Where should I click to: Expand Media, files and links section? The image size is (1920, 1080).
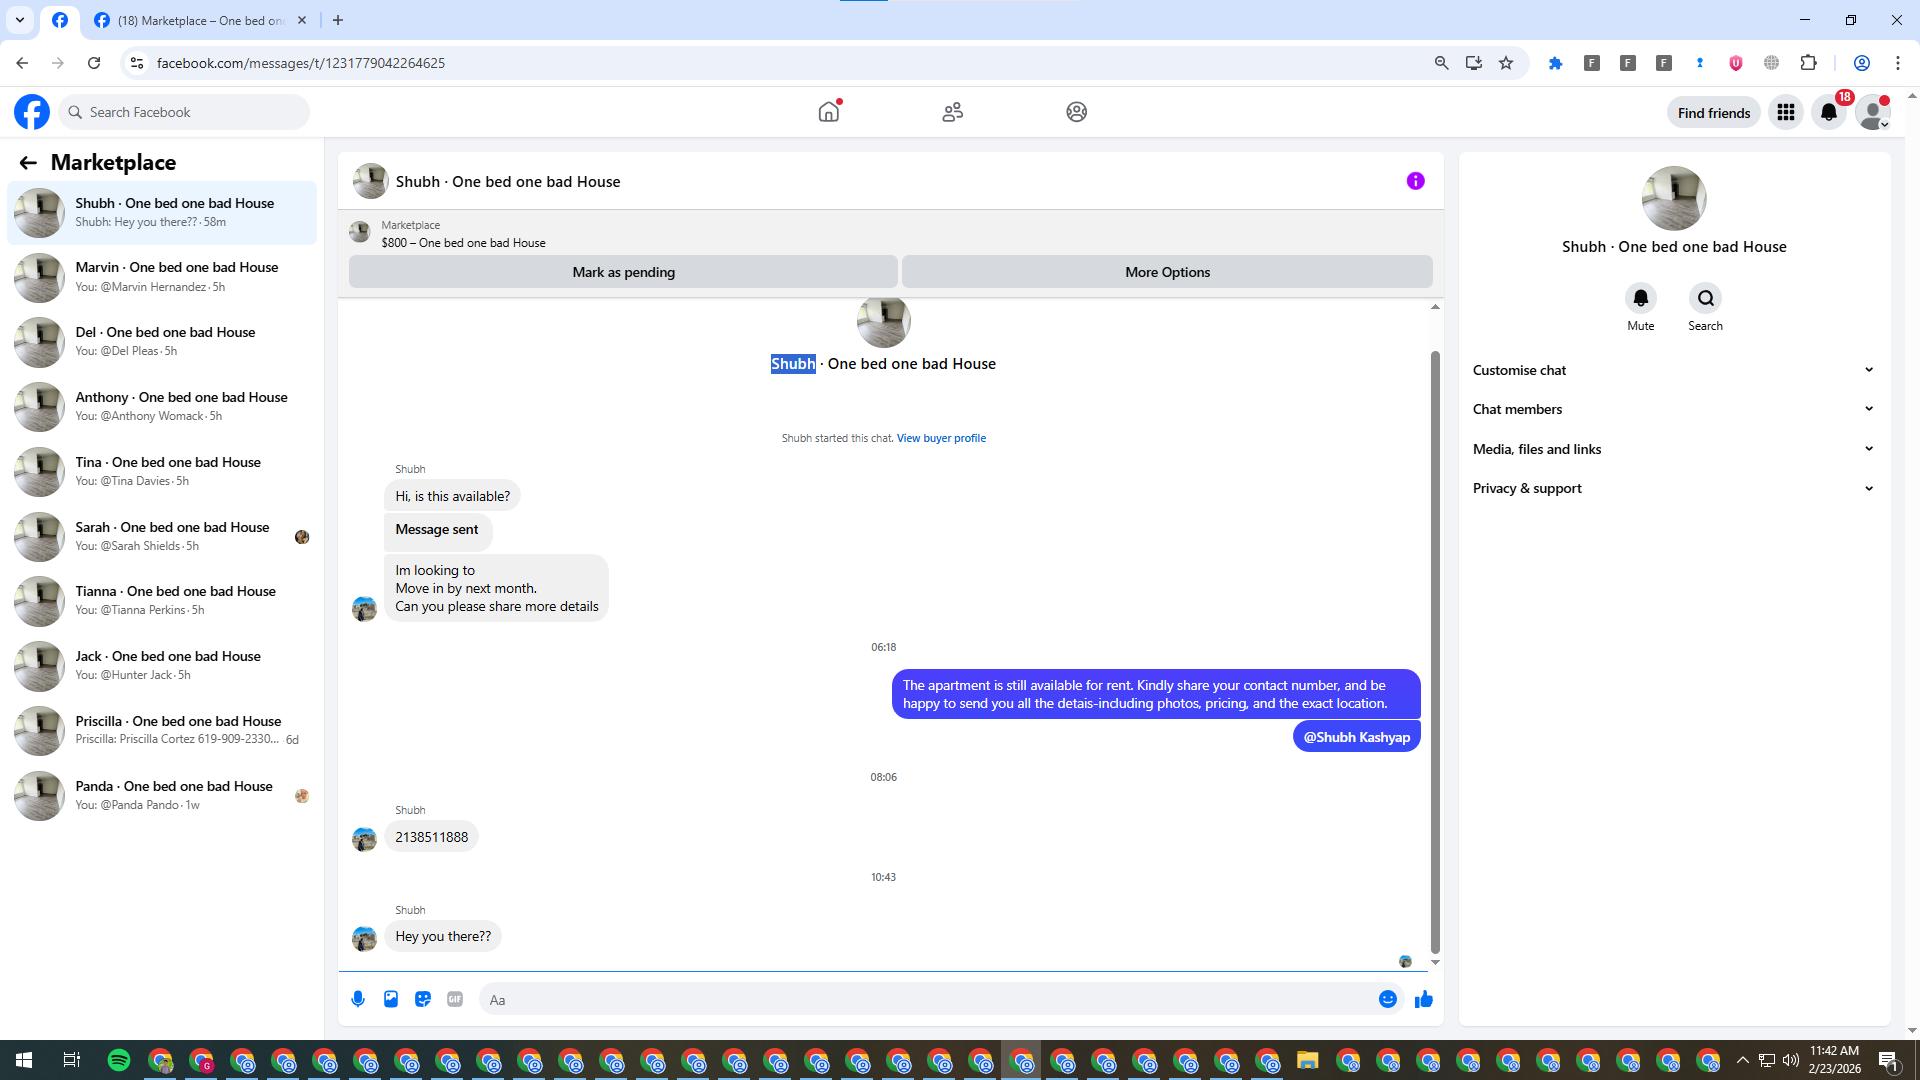[1672, 449]
